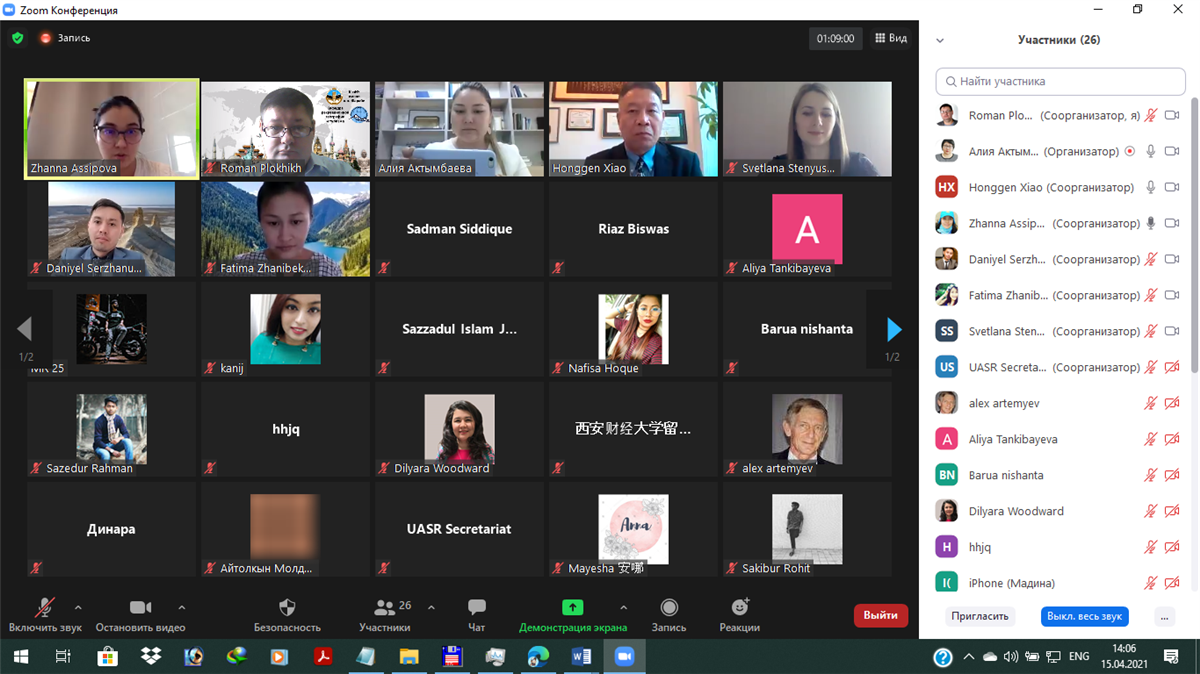1200x674 pixels.
Task: Click the Пригласить invite button
Action: 979,617
